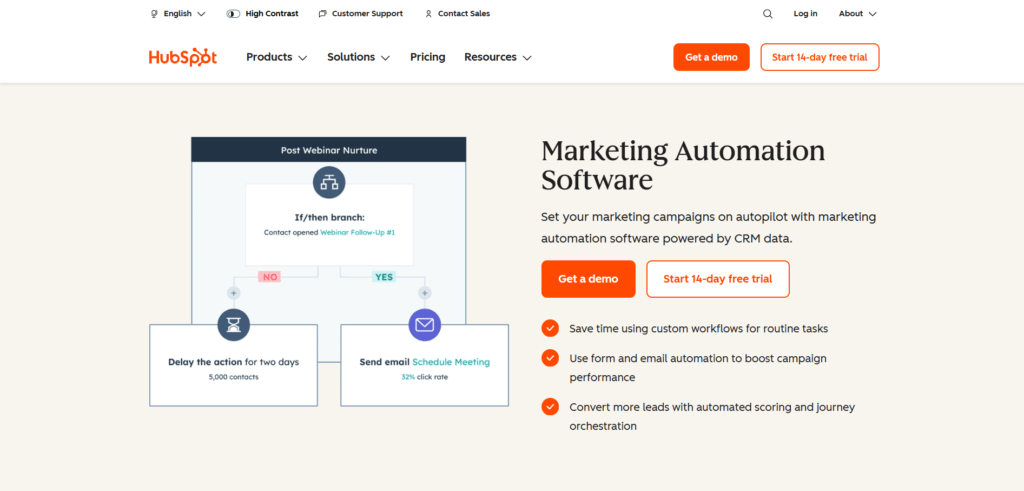This screenshot has height=491, width=1024.
Task: Click the person icon beside Contact Sales
Action: 428,14
